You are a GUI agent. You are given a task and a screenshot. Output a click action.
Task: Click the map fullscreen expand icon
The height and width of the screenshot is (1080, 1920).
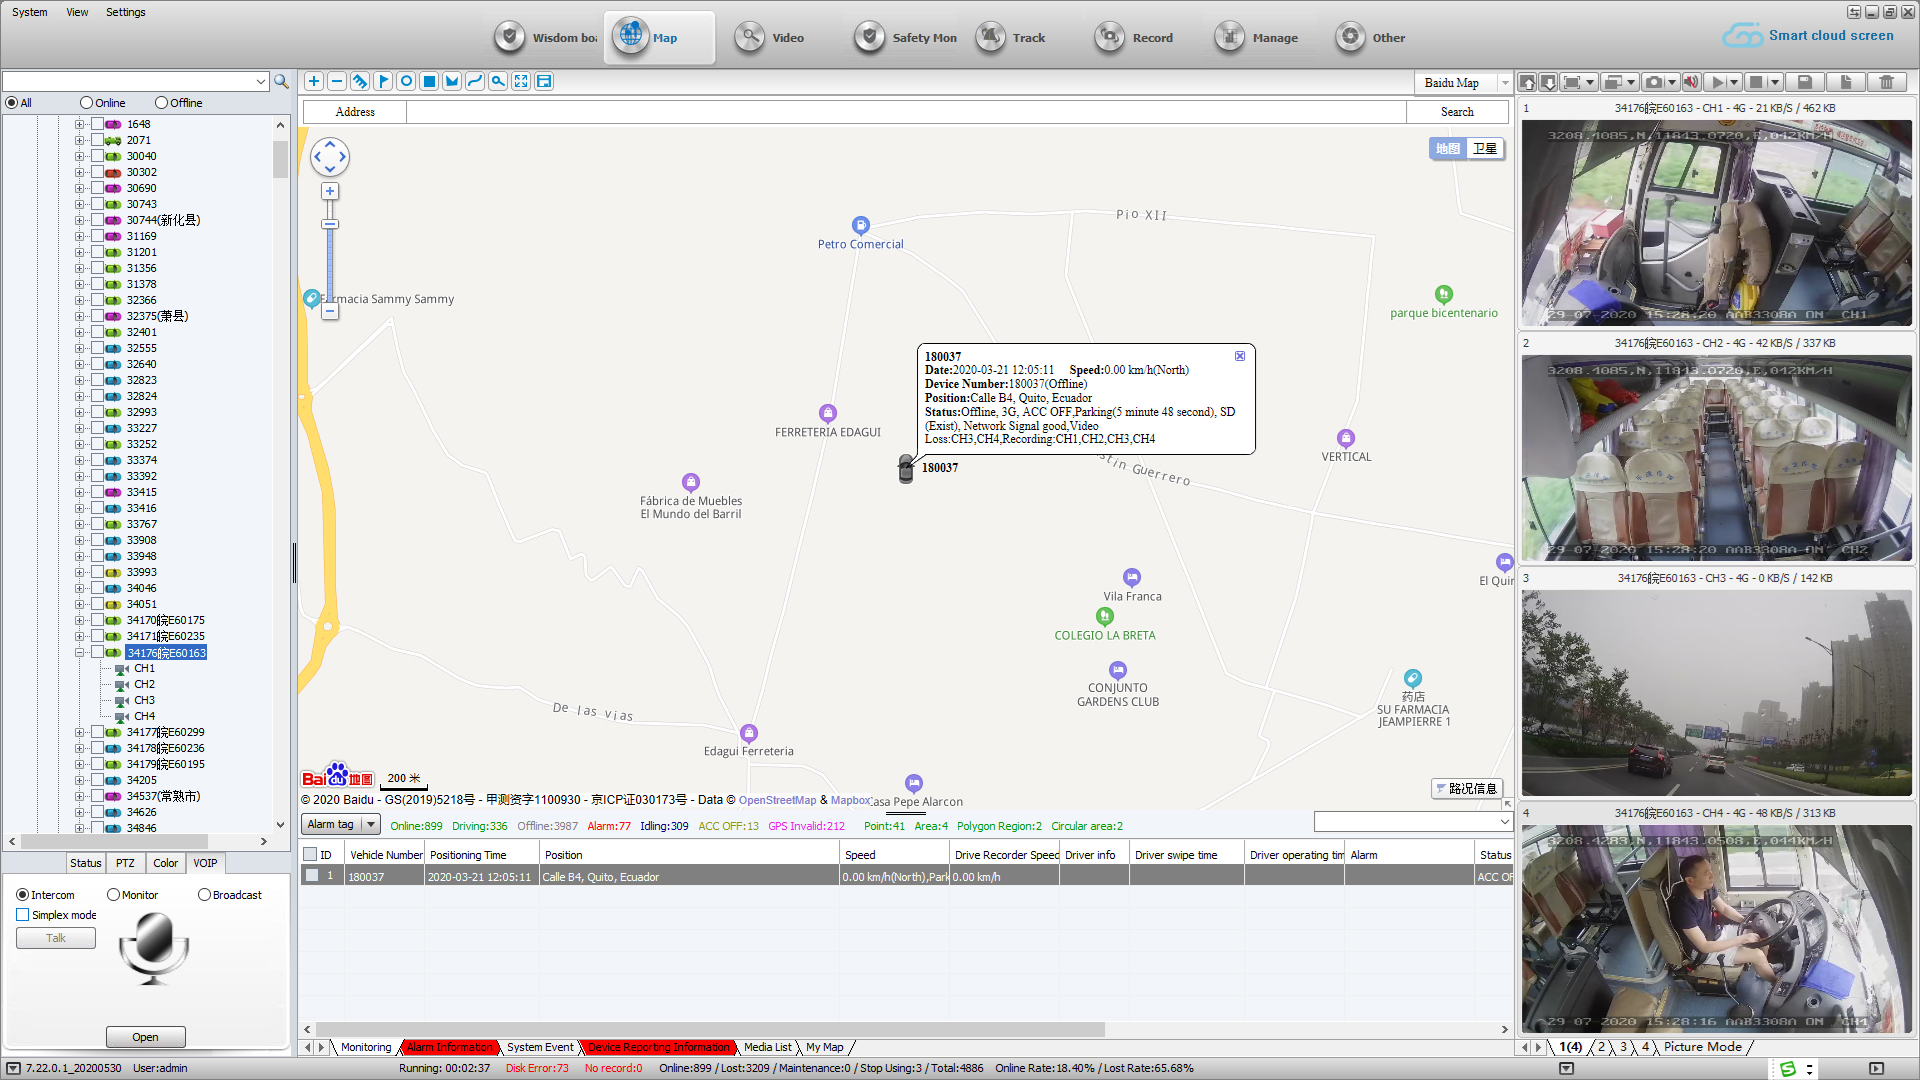[521, 82]
